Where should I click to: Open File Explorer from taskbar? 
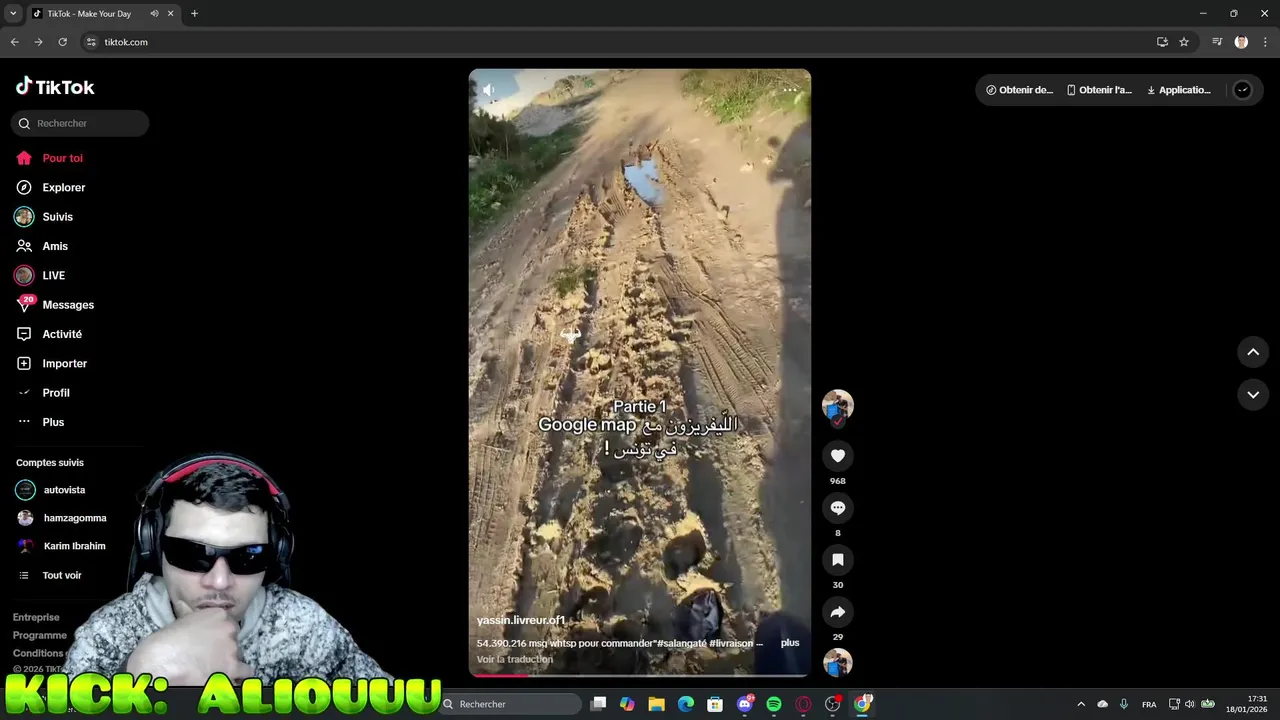tap(656, 704)
